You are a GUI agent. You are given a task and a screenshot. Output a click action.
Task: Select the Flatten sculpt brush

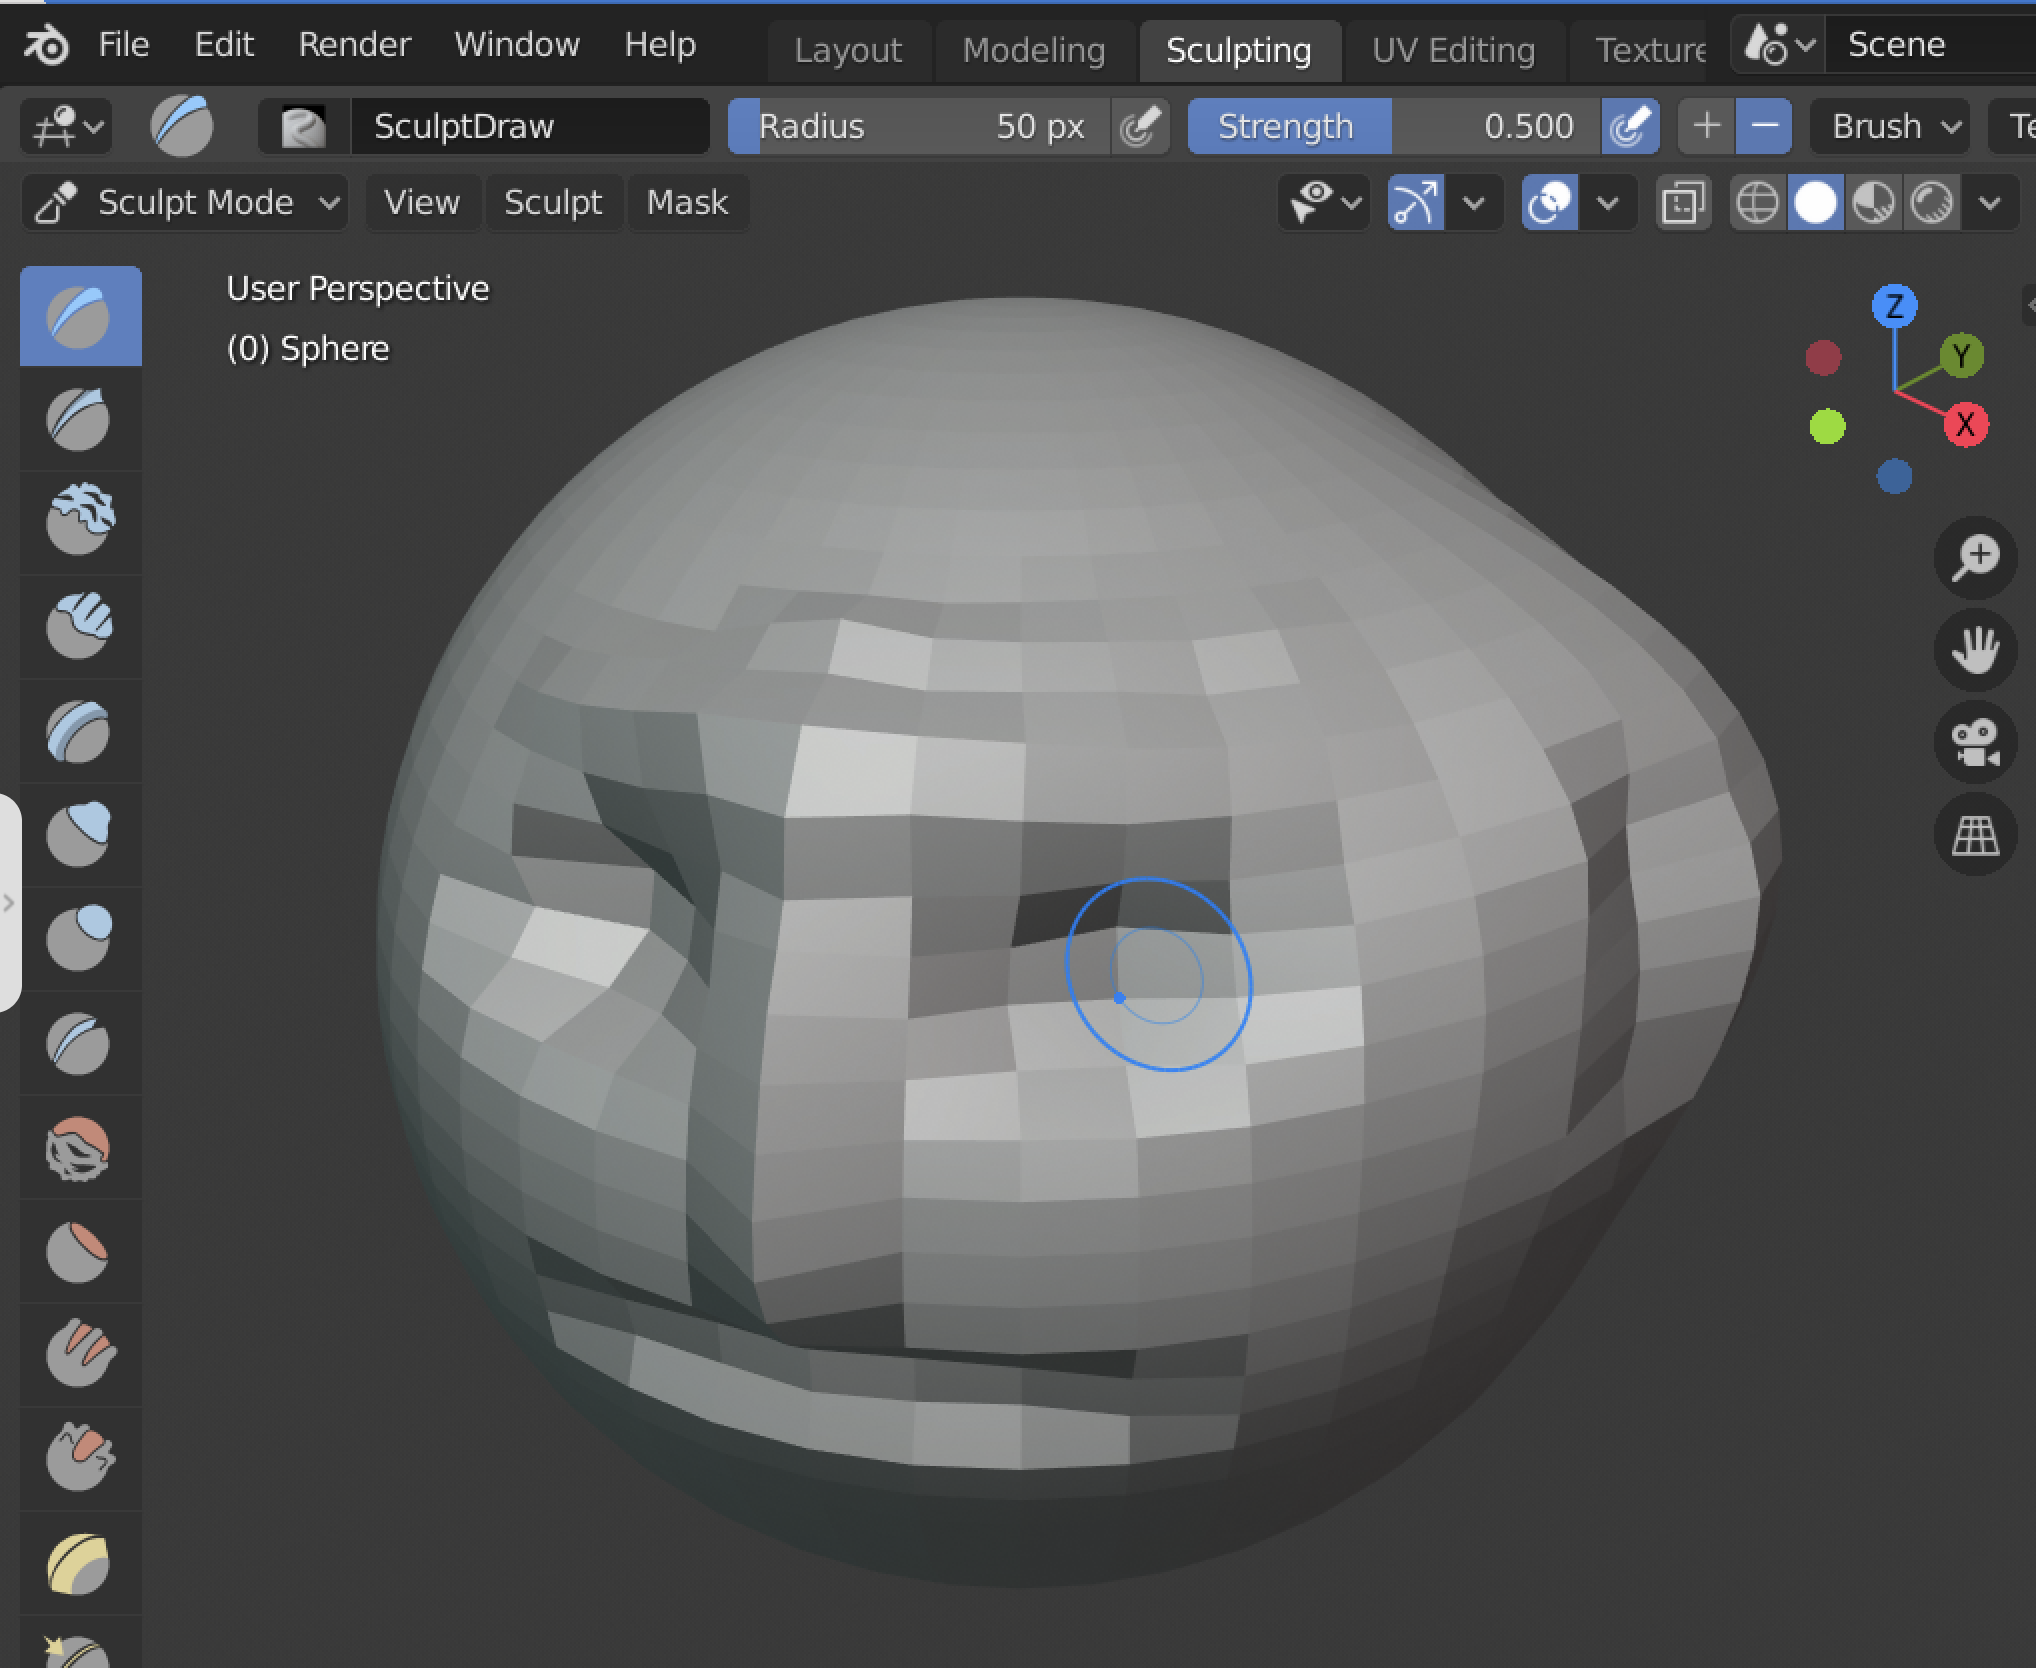(79, 1252)
